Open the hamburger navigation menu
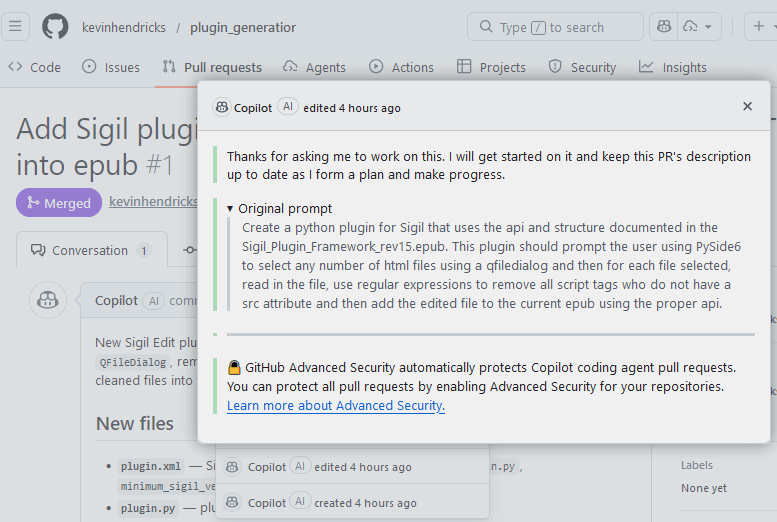This screenshot has width=777, height=522. [16, 27]
